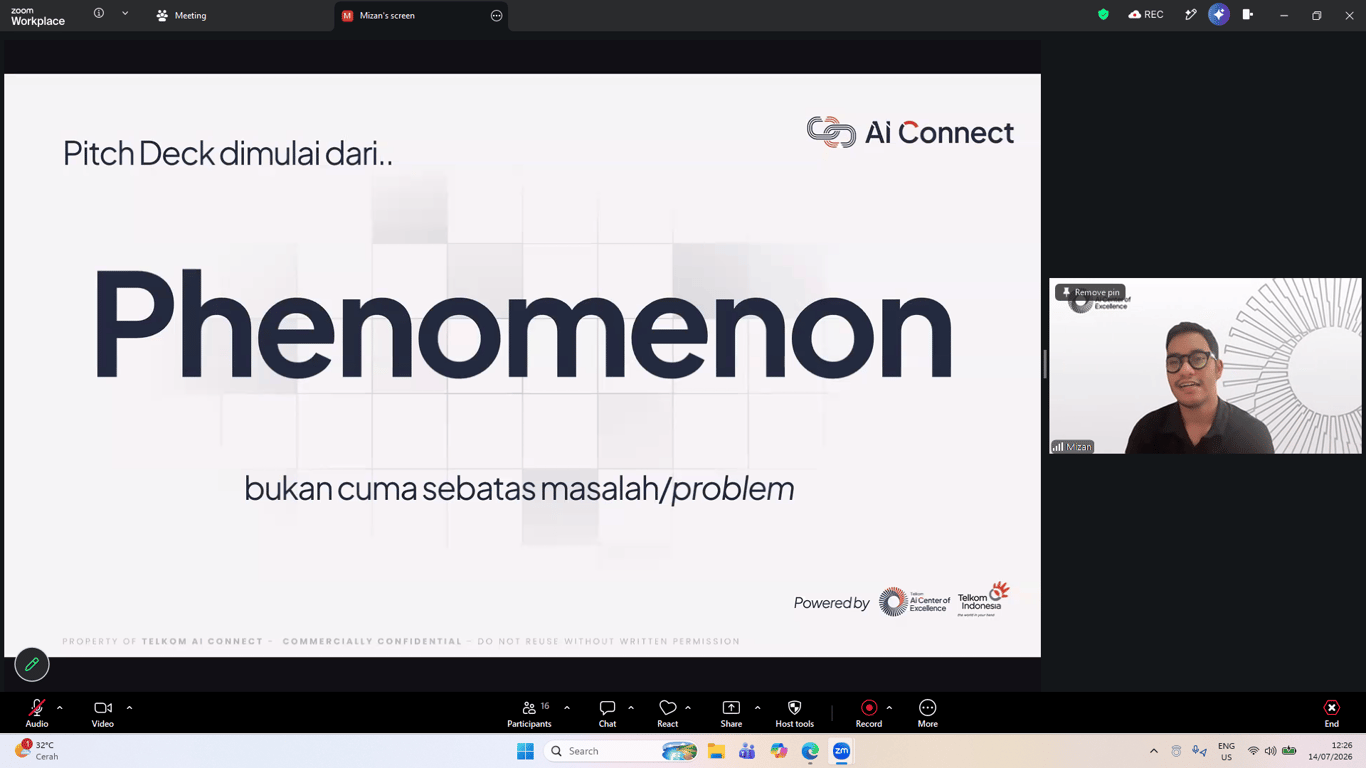Show hidden system tray icons
The image size is (1366, 768).
point(1154,751)
